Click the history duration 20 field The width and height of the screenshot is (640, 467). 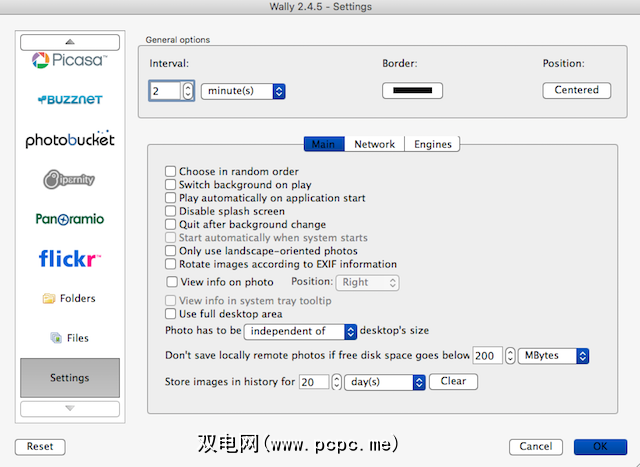(314, 382)
